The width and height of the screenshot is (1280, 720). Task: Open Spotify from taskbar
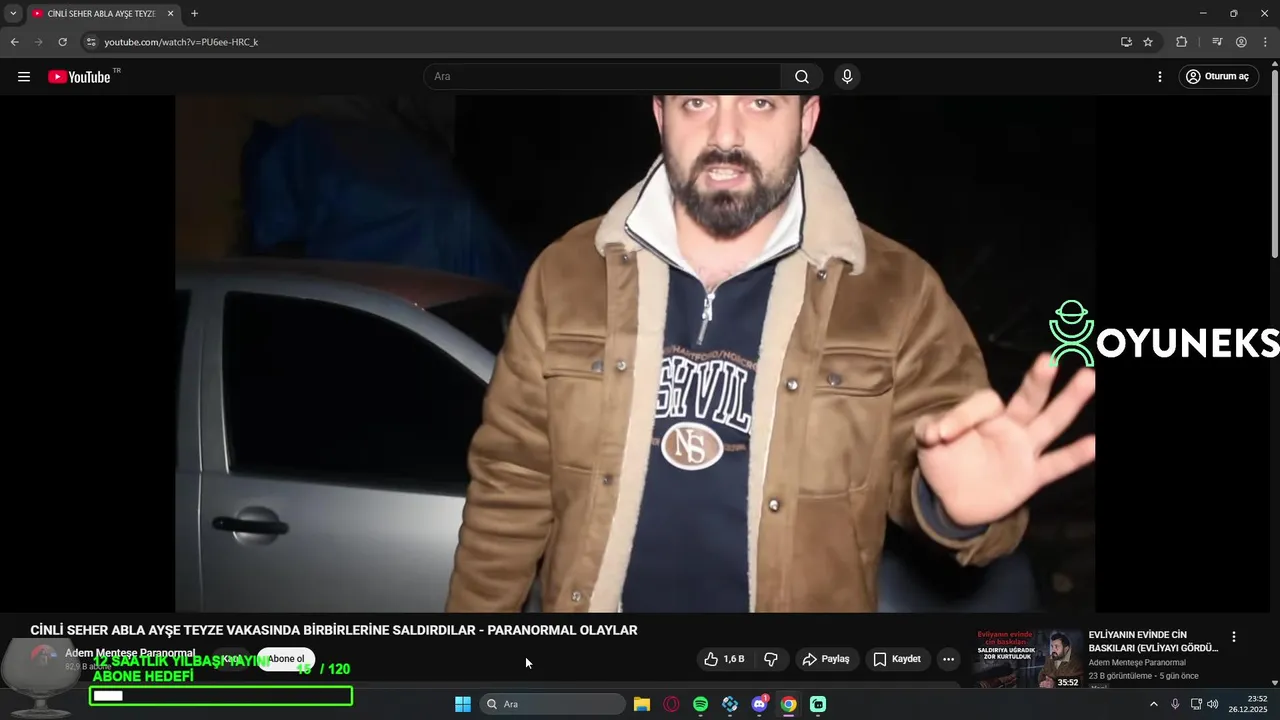(x=700, y=704)
